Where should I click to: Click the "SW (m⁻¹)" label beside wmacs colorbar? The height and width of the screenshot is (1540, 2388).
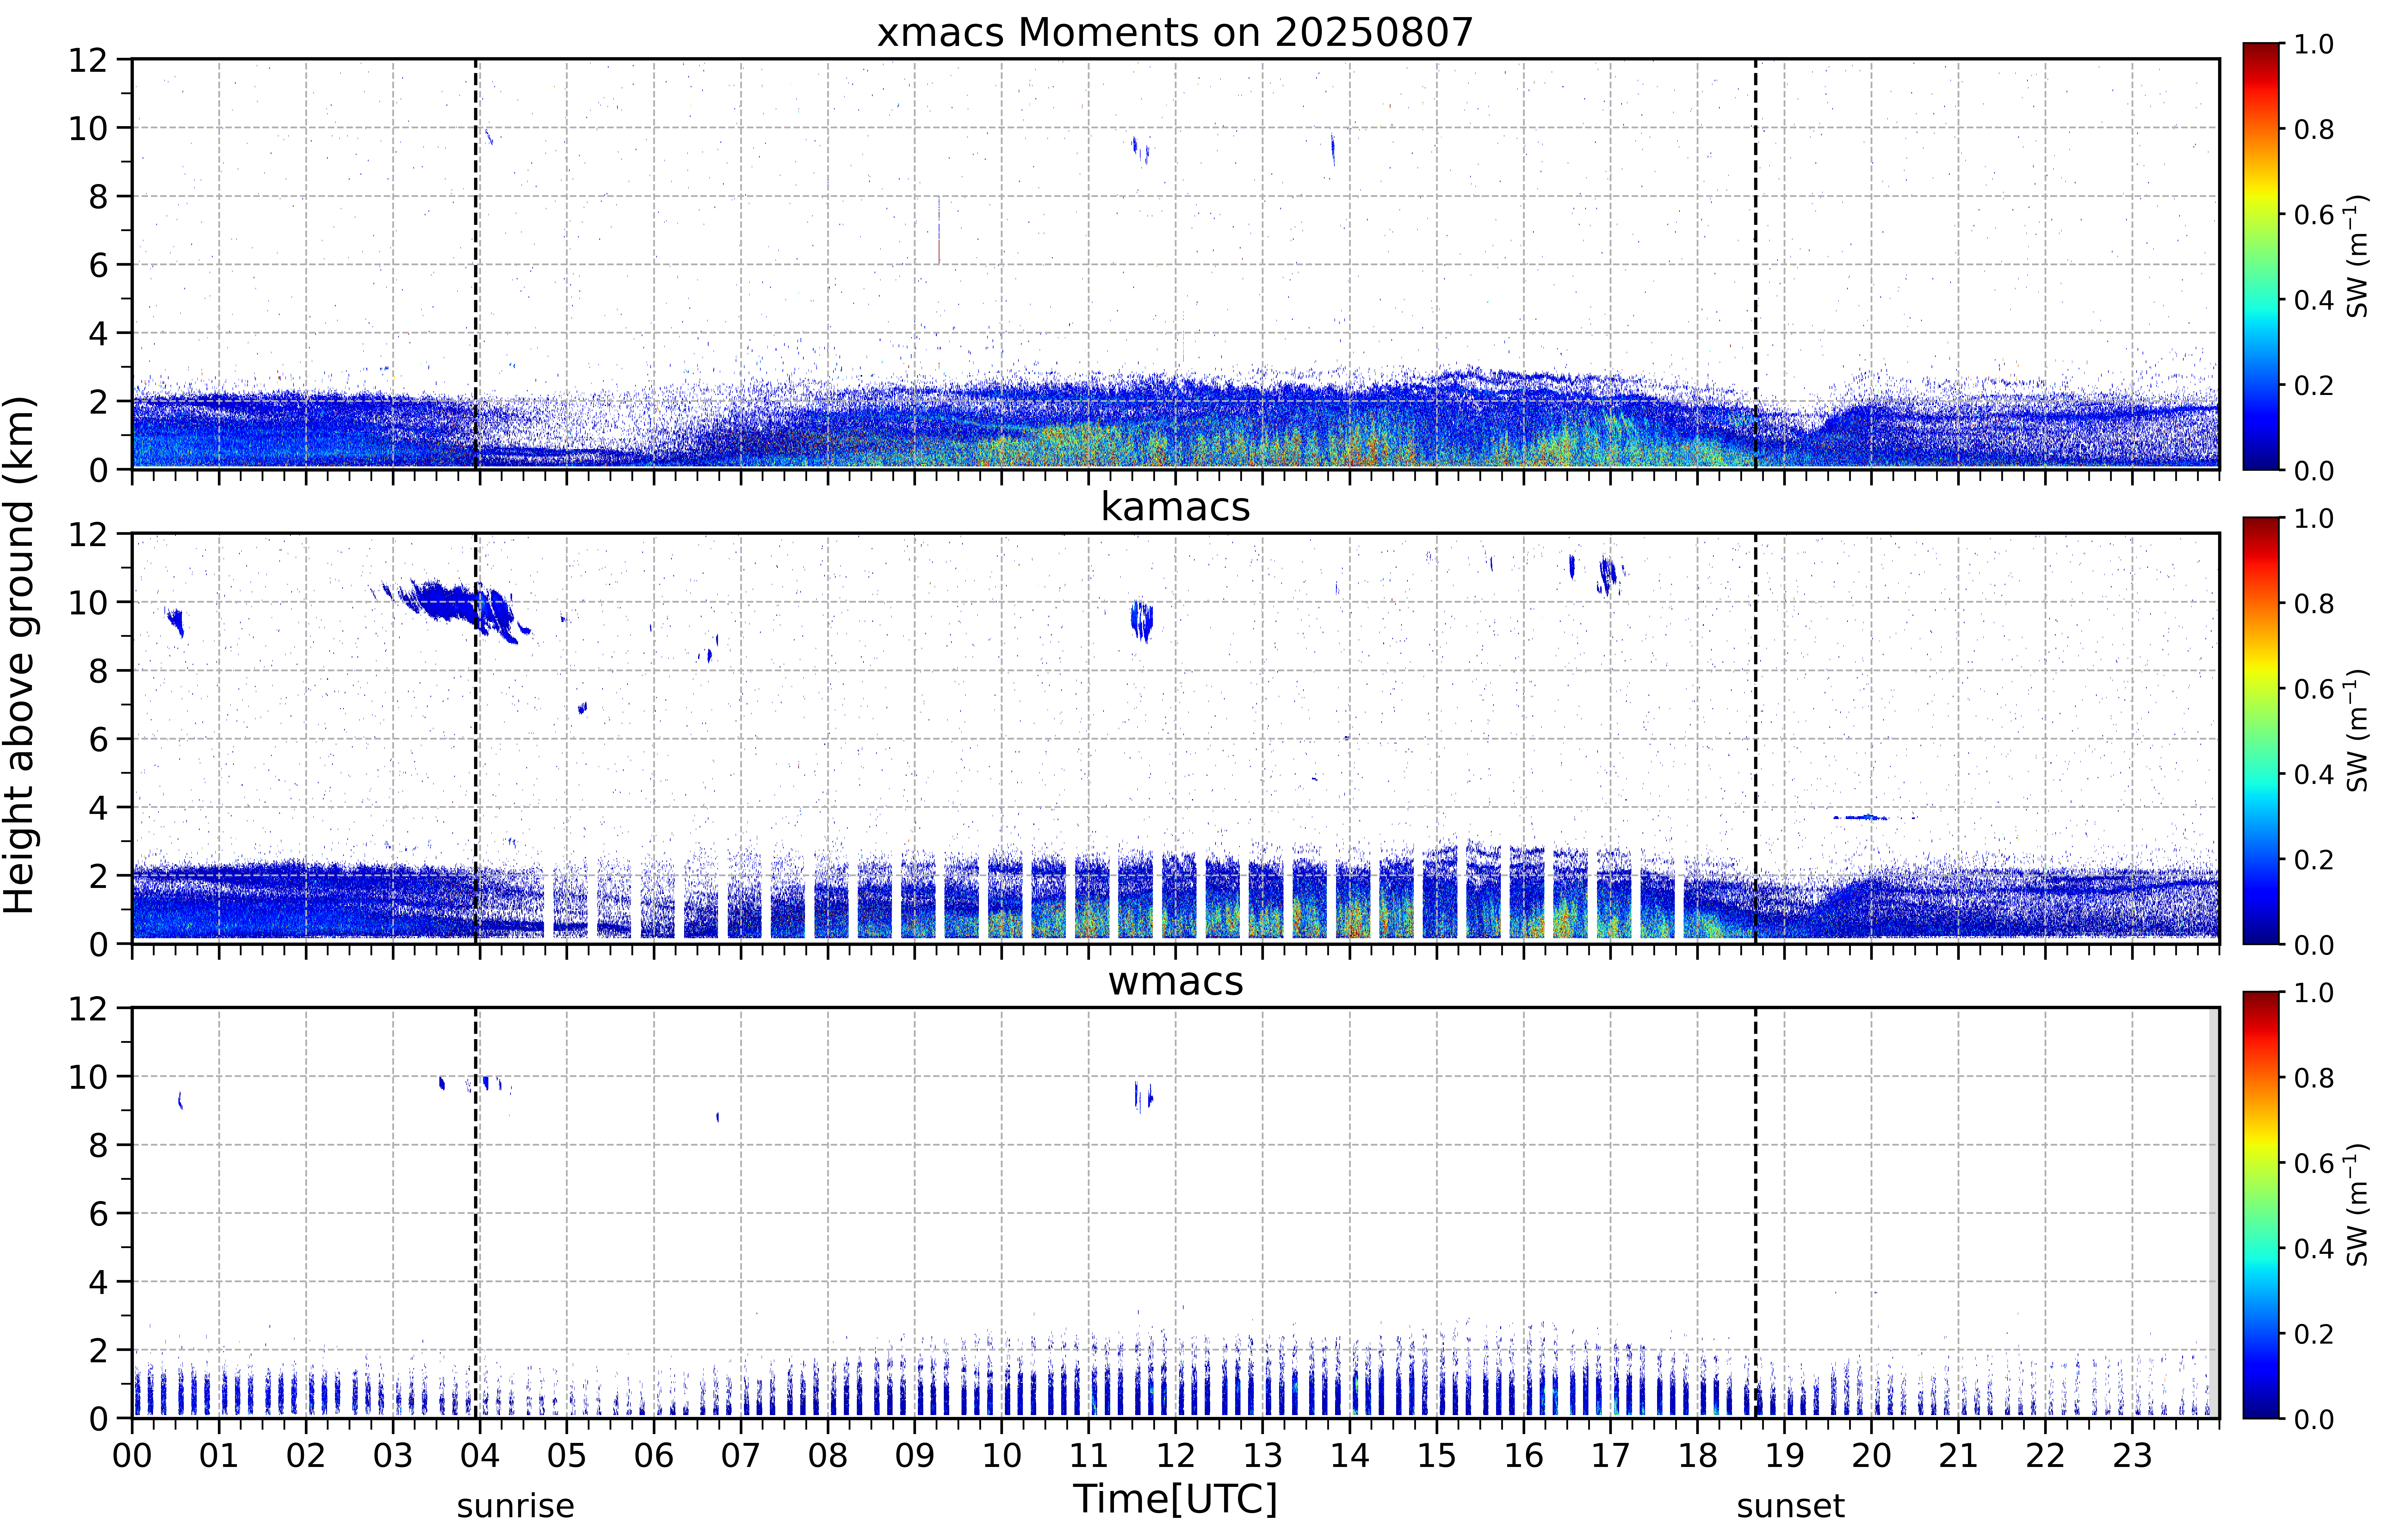2357,1205
